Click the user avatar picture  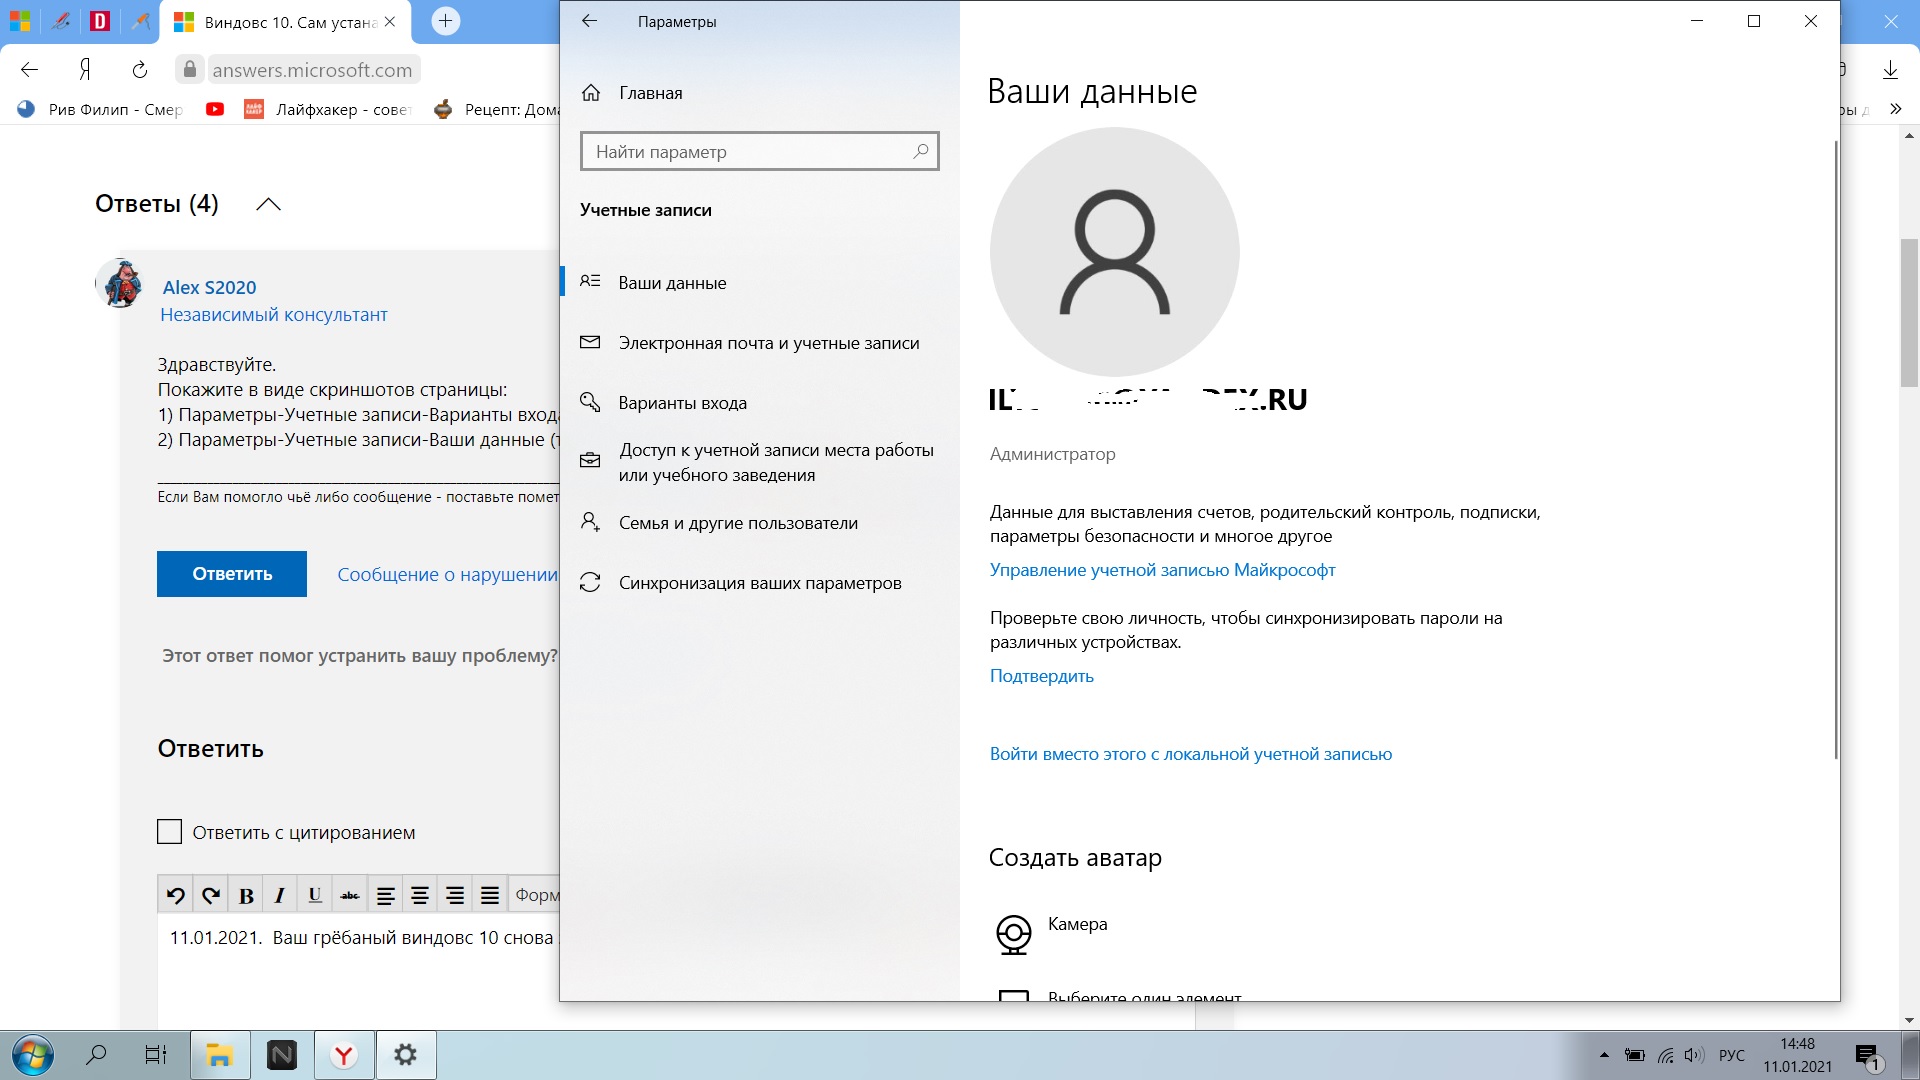[x=1114, y=252]
